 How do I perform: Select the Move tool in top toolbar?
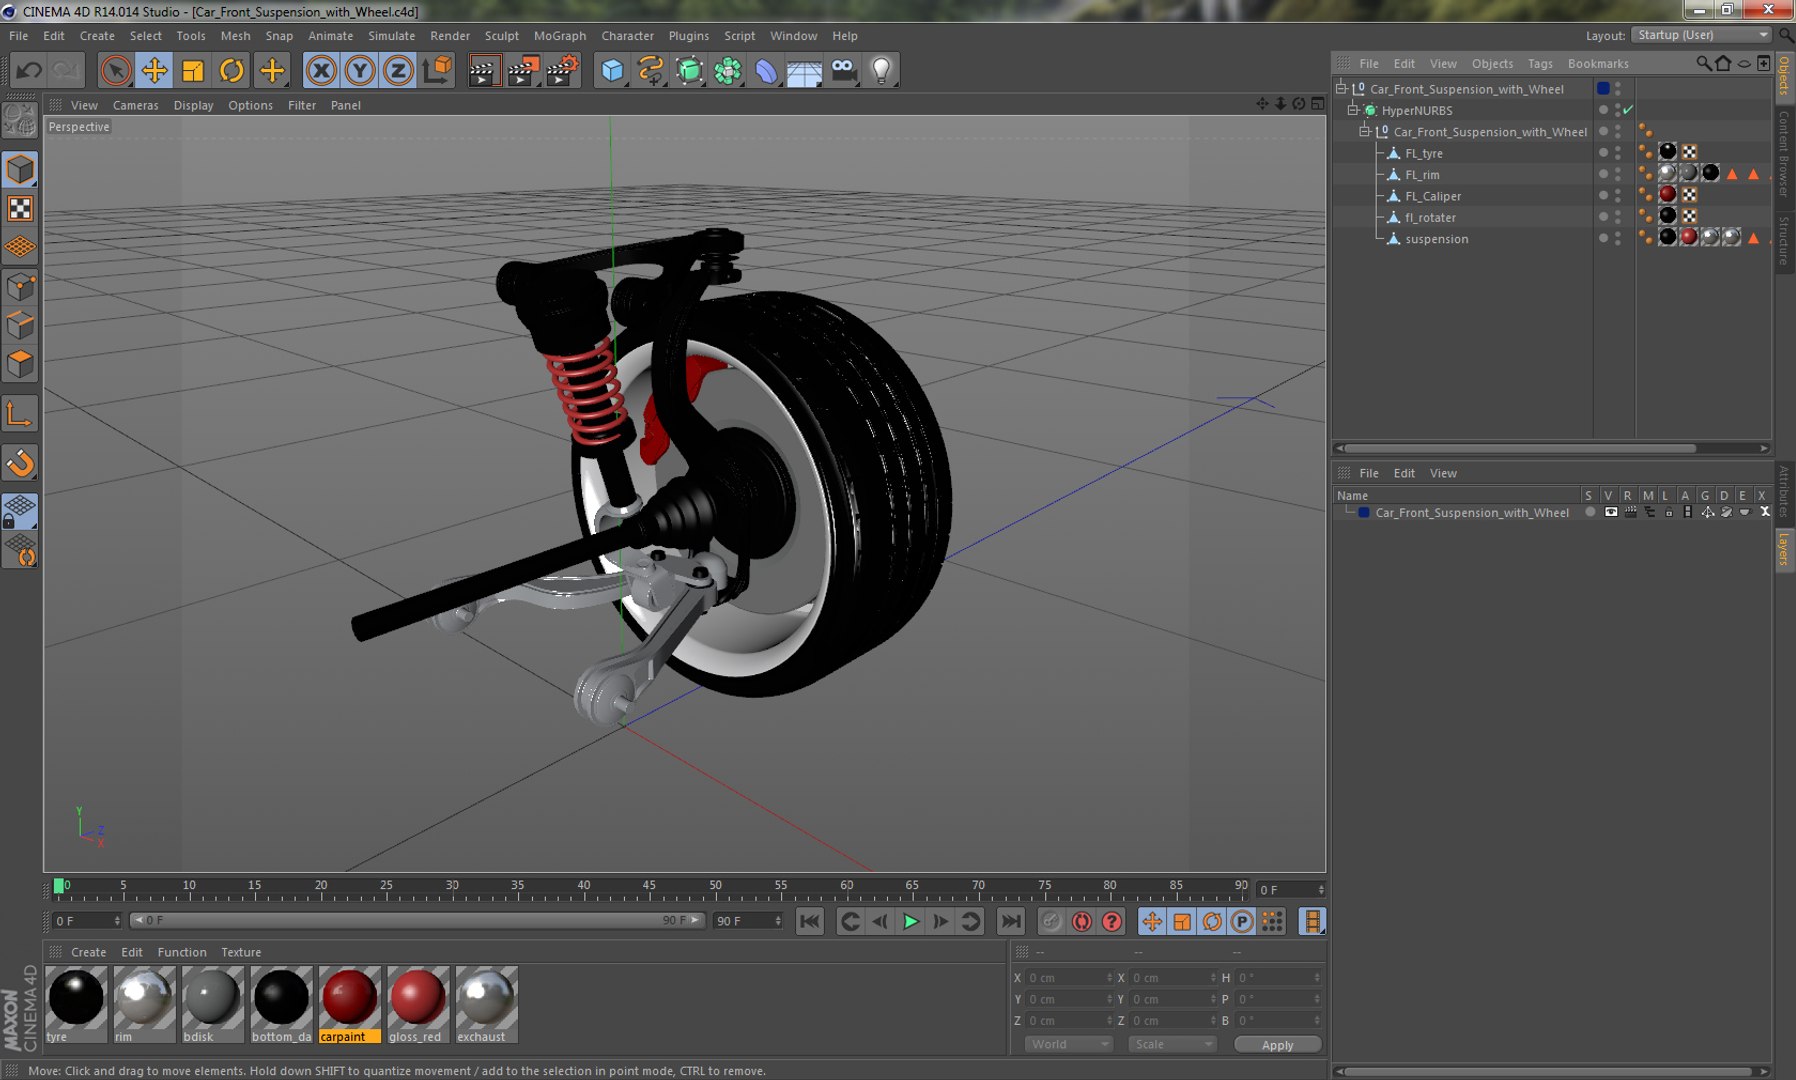tap(154, 70)
